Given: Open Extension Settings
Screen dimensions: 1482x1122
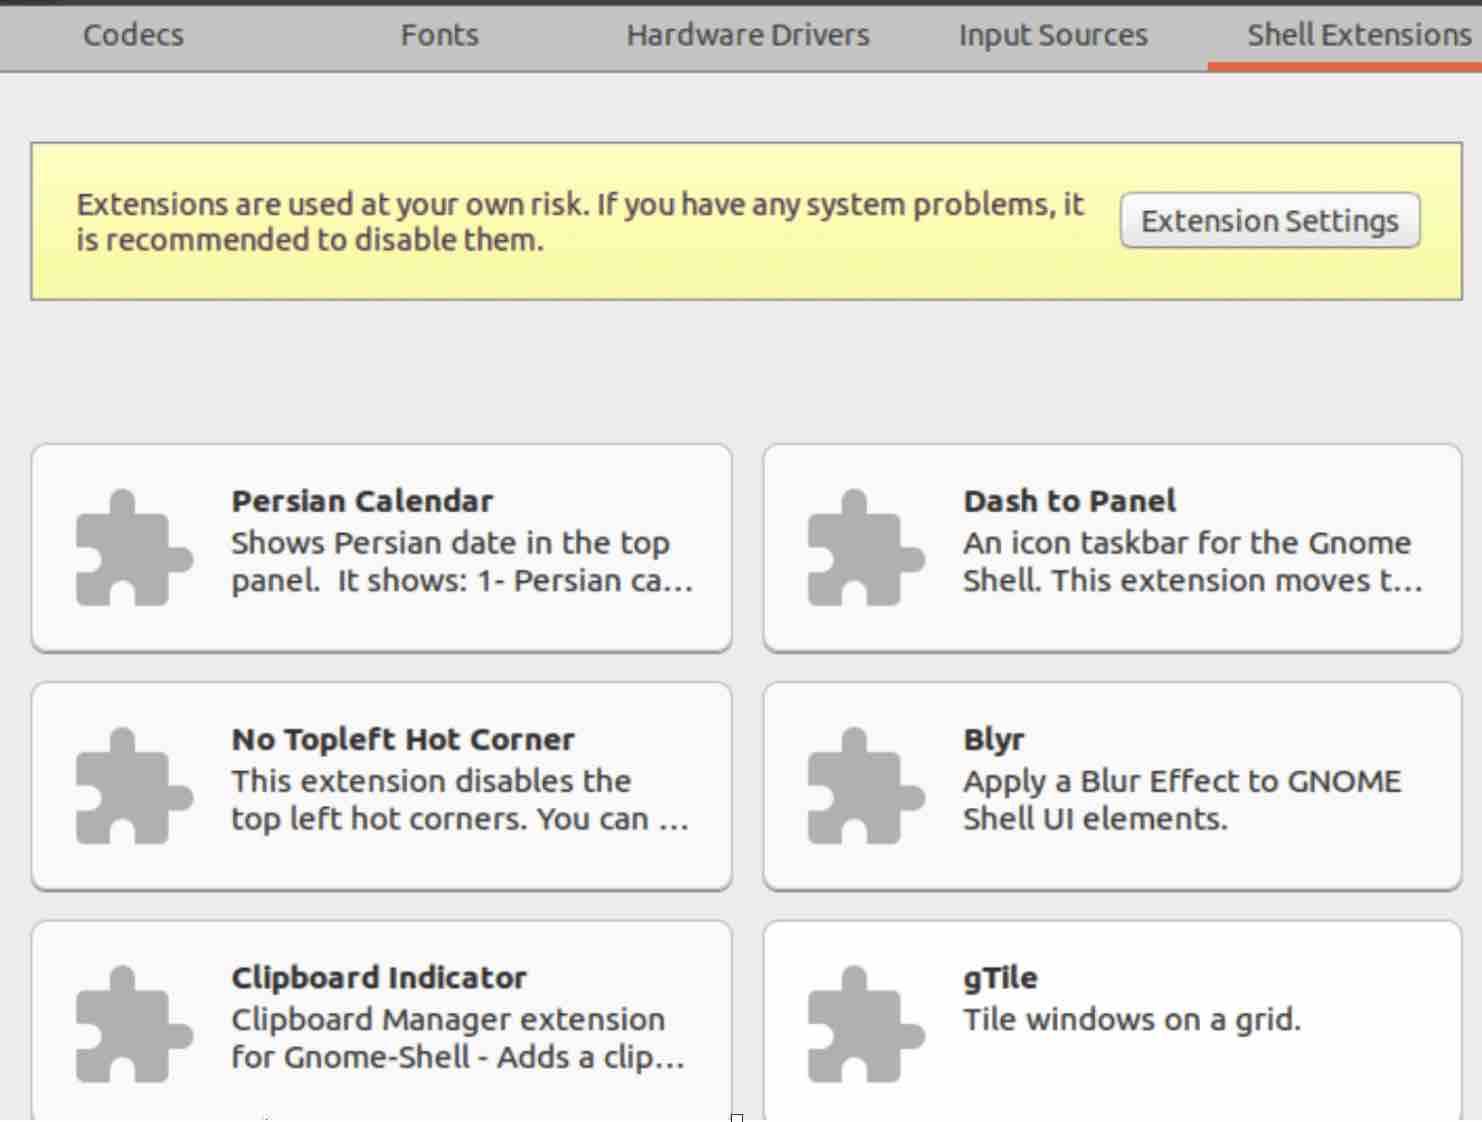Looking at the screenshot, I should coord(1270,221).
